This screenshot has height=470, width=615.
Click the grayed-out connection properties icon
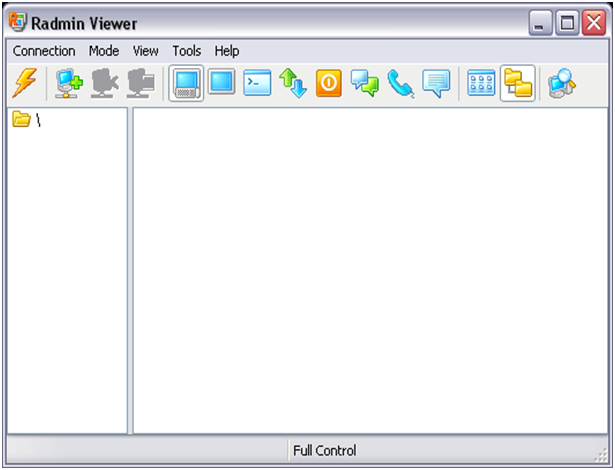click(x=141, y=83)
